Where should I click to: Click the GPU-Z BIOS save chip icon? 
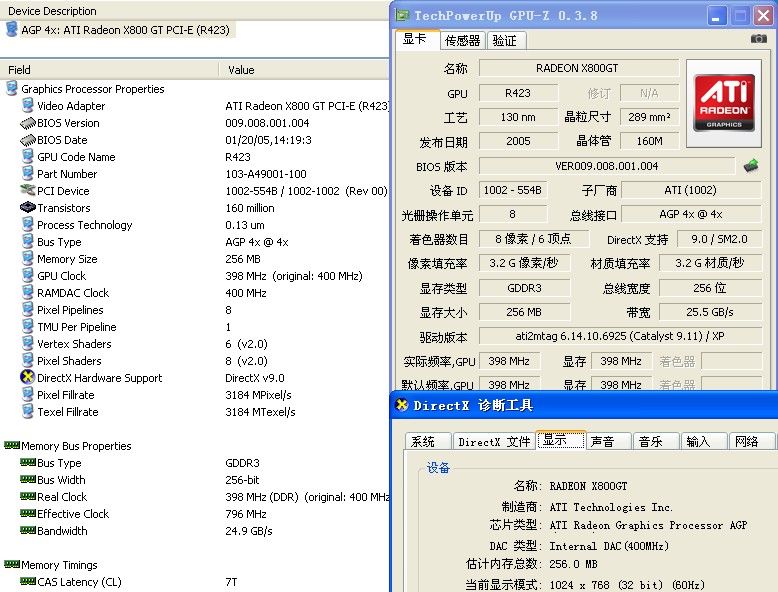pyautogui.click(x=751, y=166)
